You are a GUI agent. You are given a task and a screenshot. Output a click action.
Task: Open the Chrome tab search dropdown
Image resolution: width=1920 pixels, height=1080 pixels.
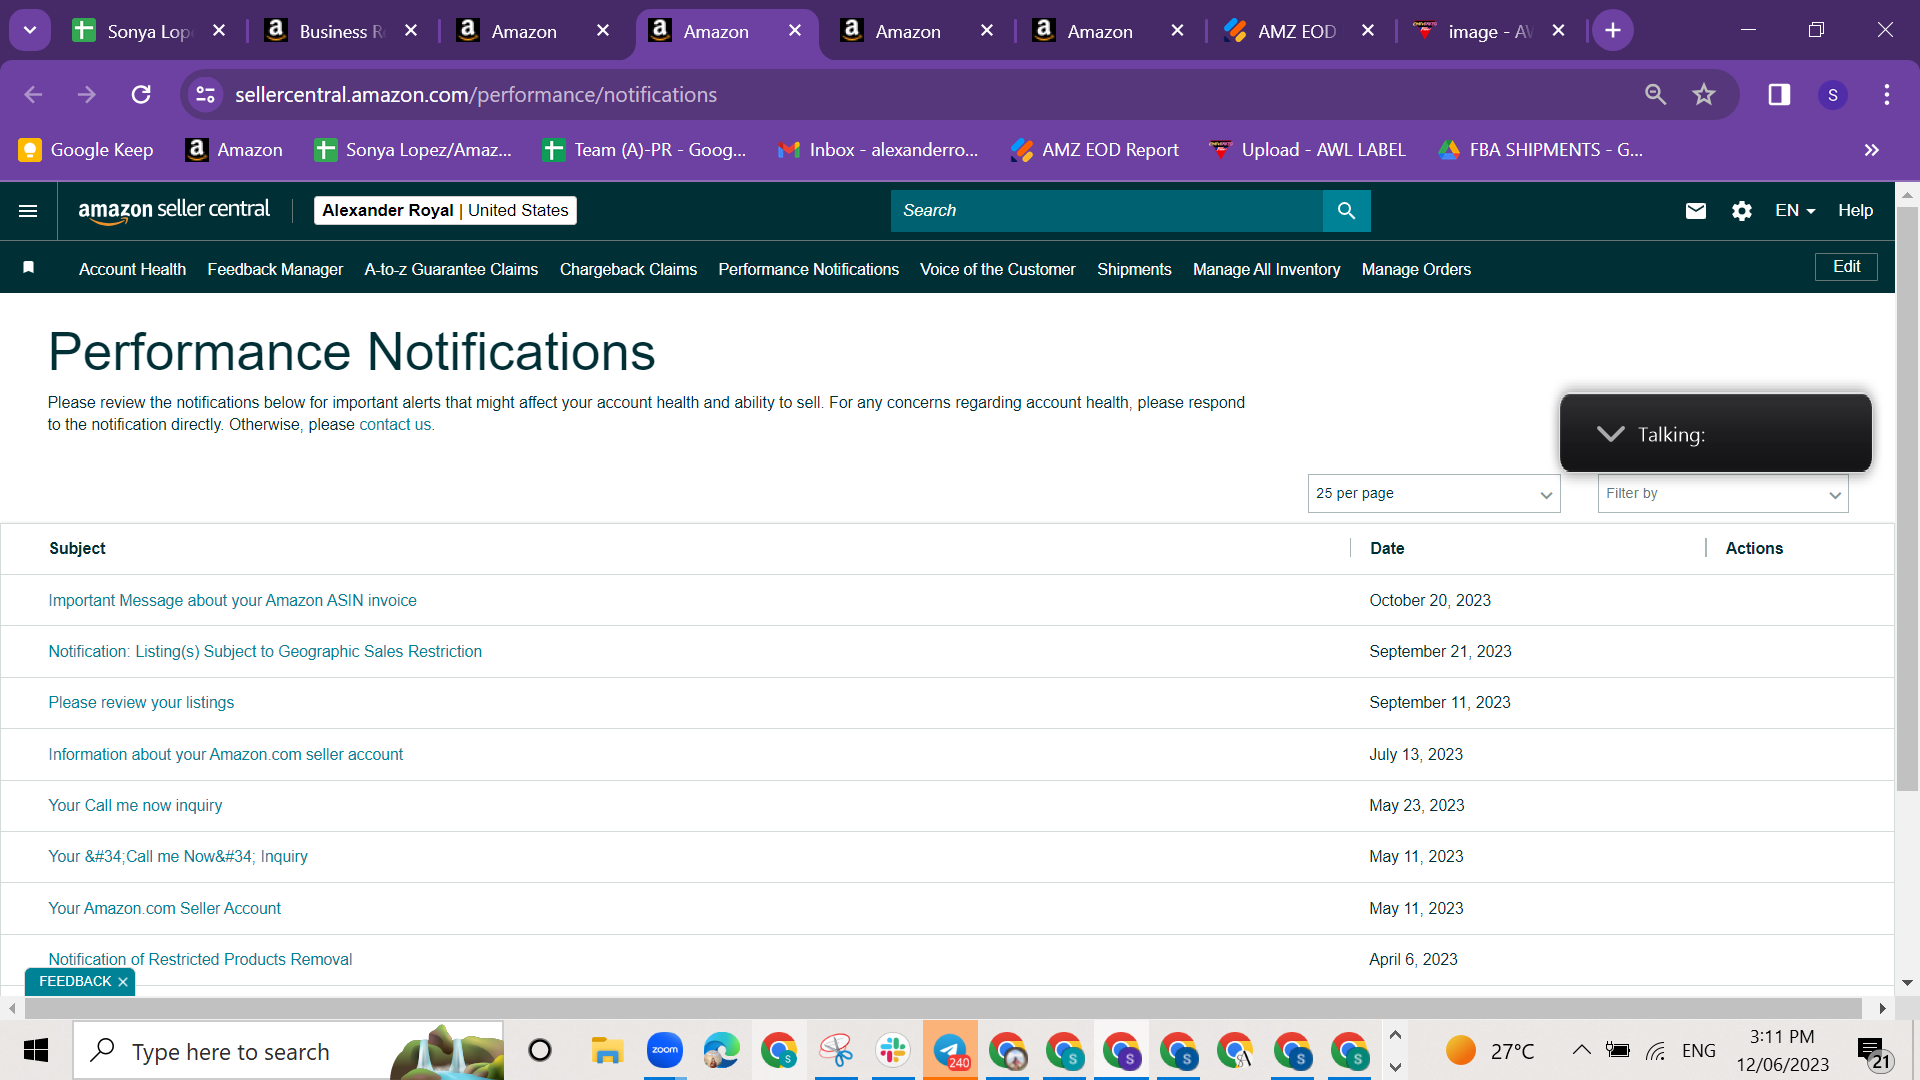point(30,31)
